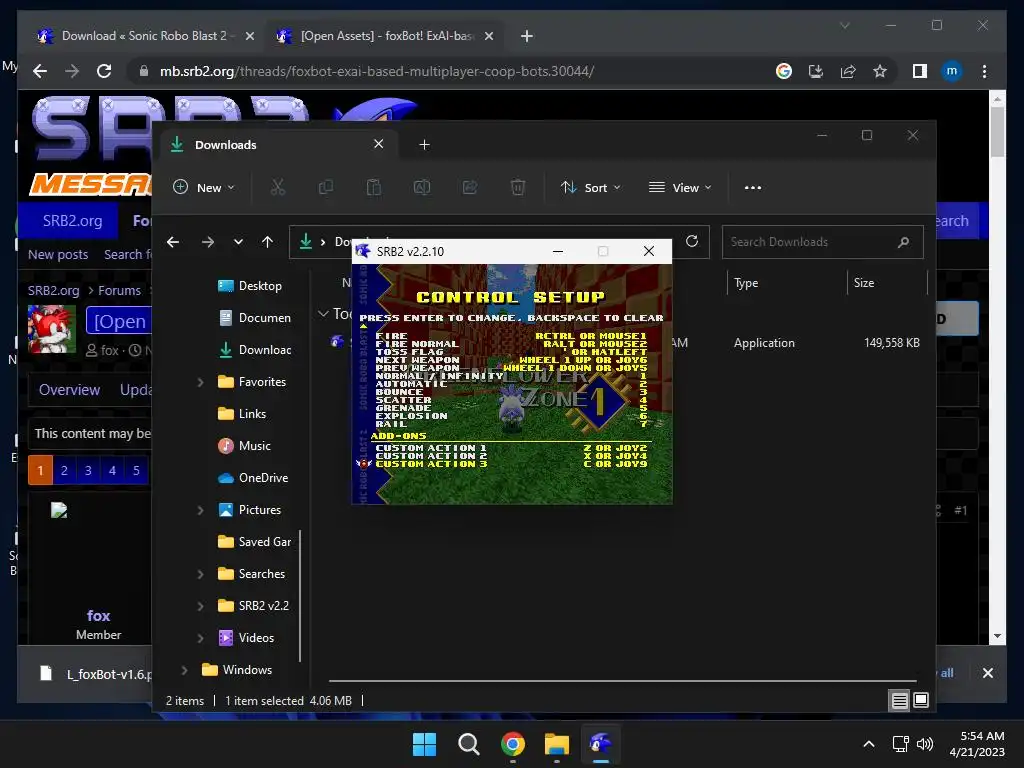Image resolution: width=1024 pixels, height=768 pixels.
Task: Go to page 2 of the thread
Action: tap(64, 470)
